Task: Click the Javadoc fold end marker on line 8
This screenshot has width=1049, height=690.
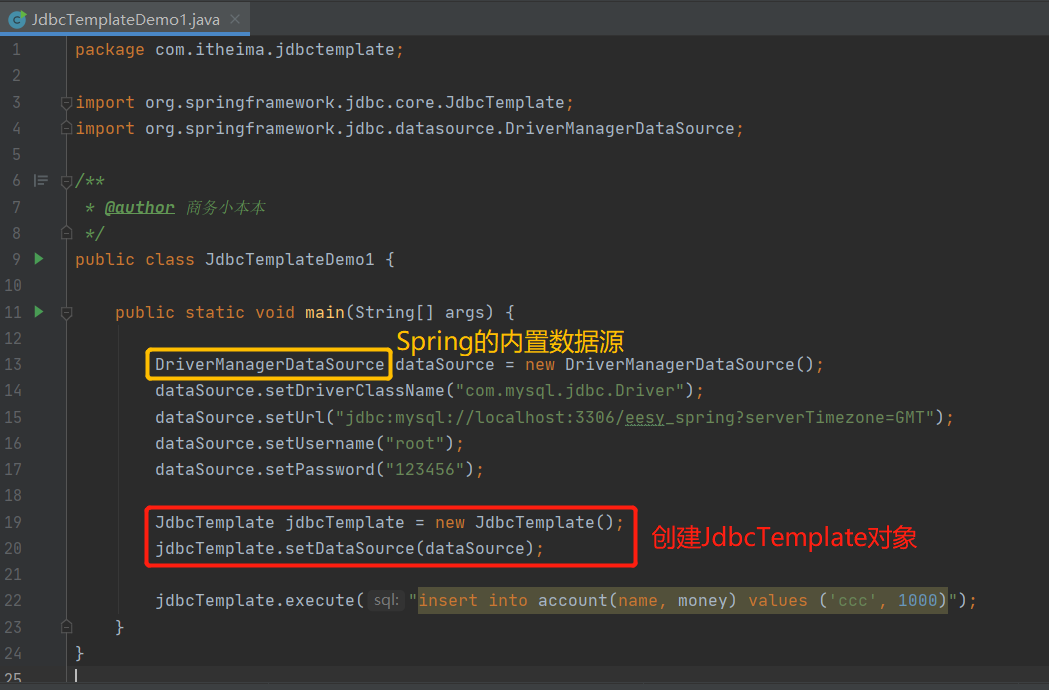Action: [66, 234]
